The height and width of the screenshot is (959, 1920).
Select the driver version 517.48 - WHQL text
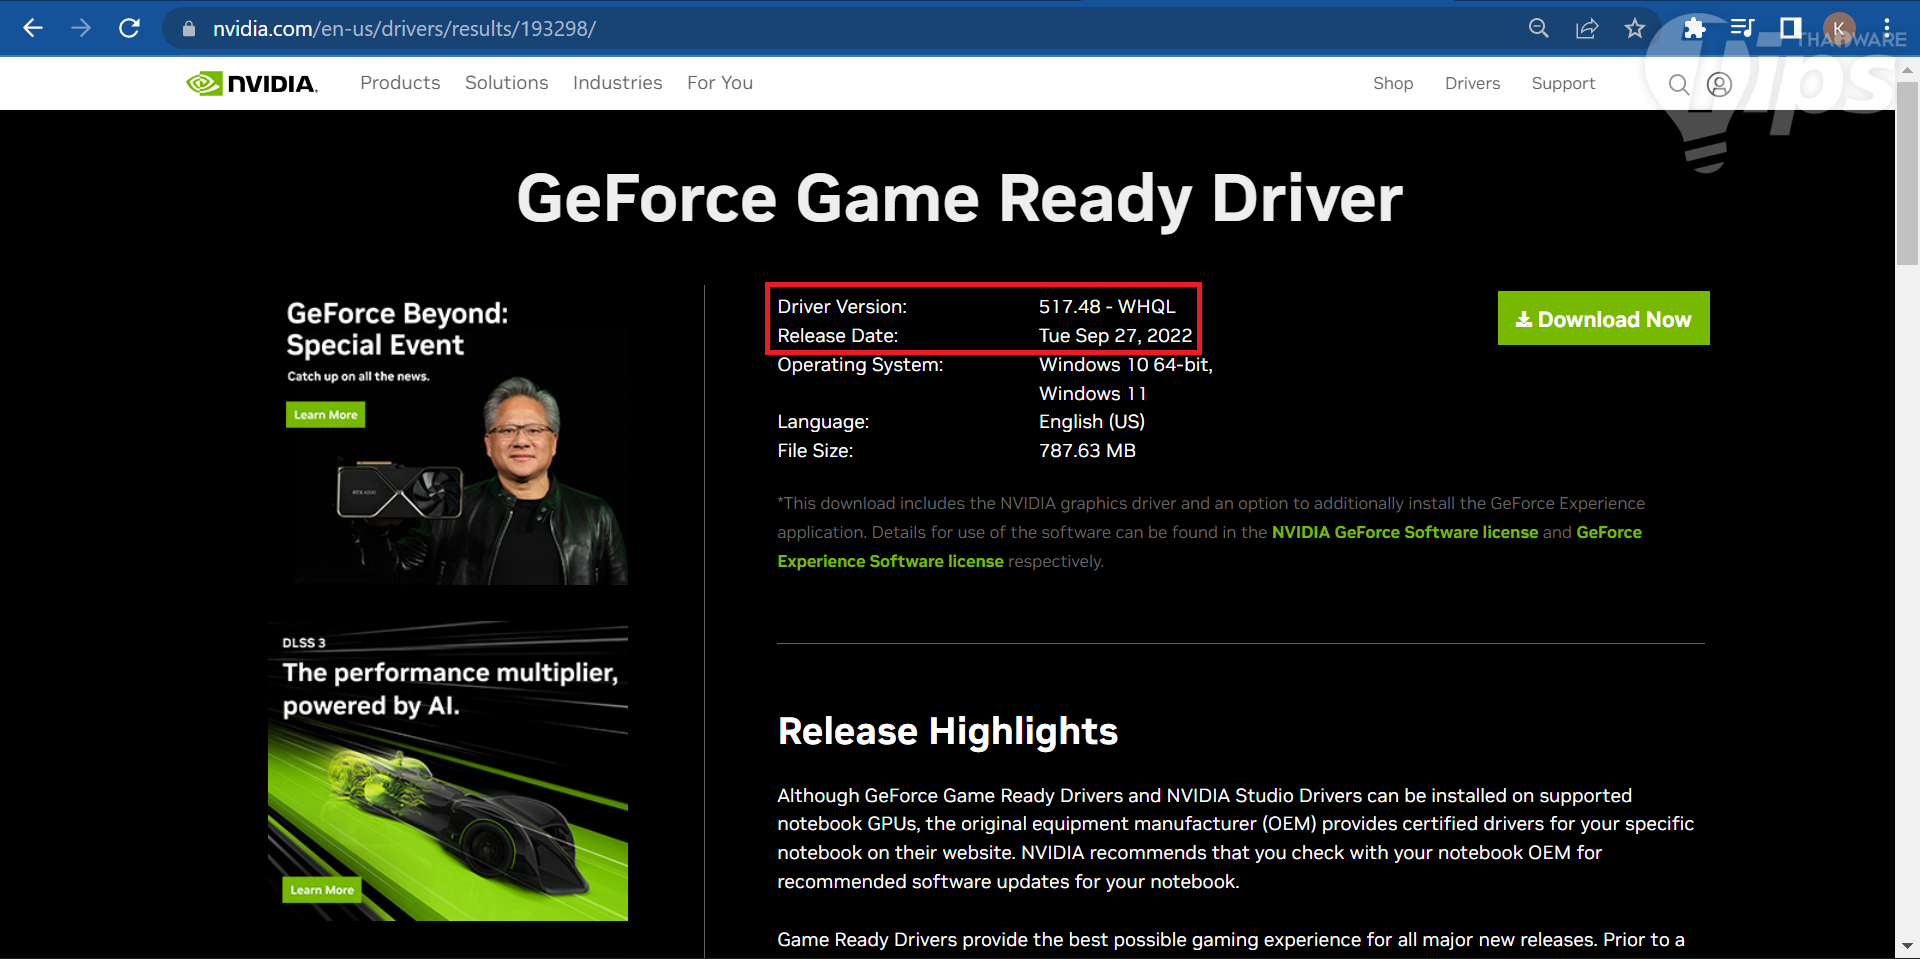click(1107, 307)
